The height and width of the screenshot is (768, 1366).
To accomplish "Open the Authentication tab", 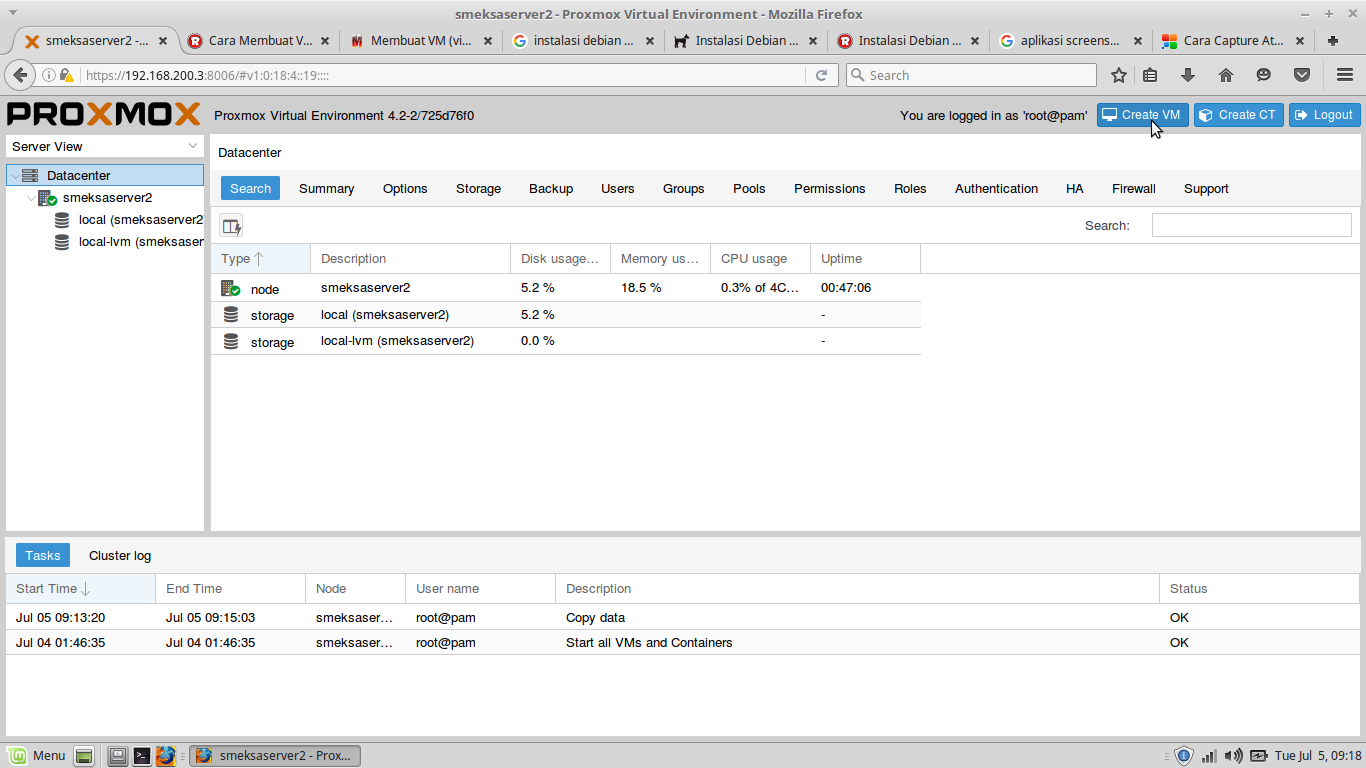I will coord(996,188).
